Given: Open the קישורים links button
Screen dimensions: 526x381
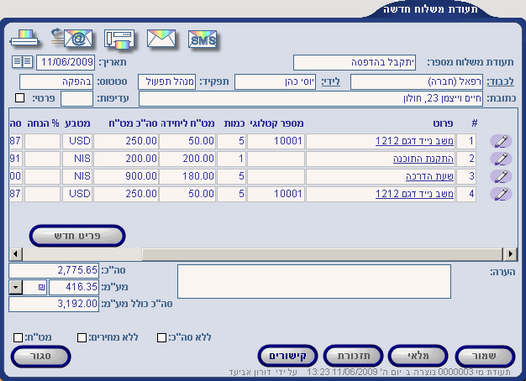Looking at the screenshot, I should coord(288,356).
